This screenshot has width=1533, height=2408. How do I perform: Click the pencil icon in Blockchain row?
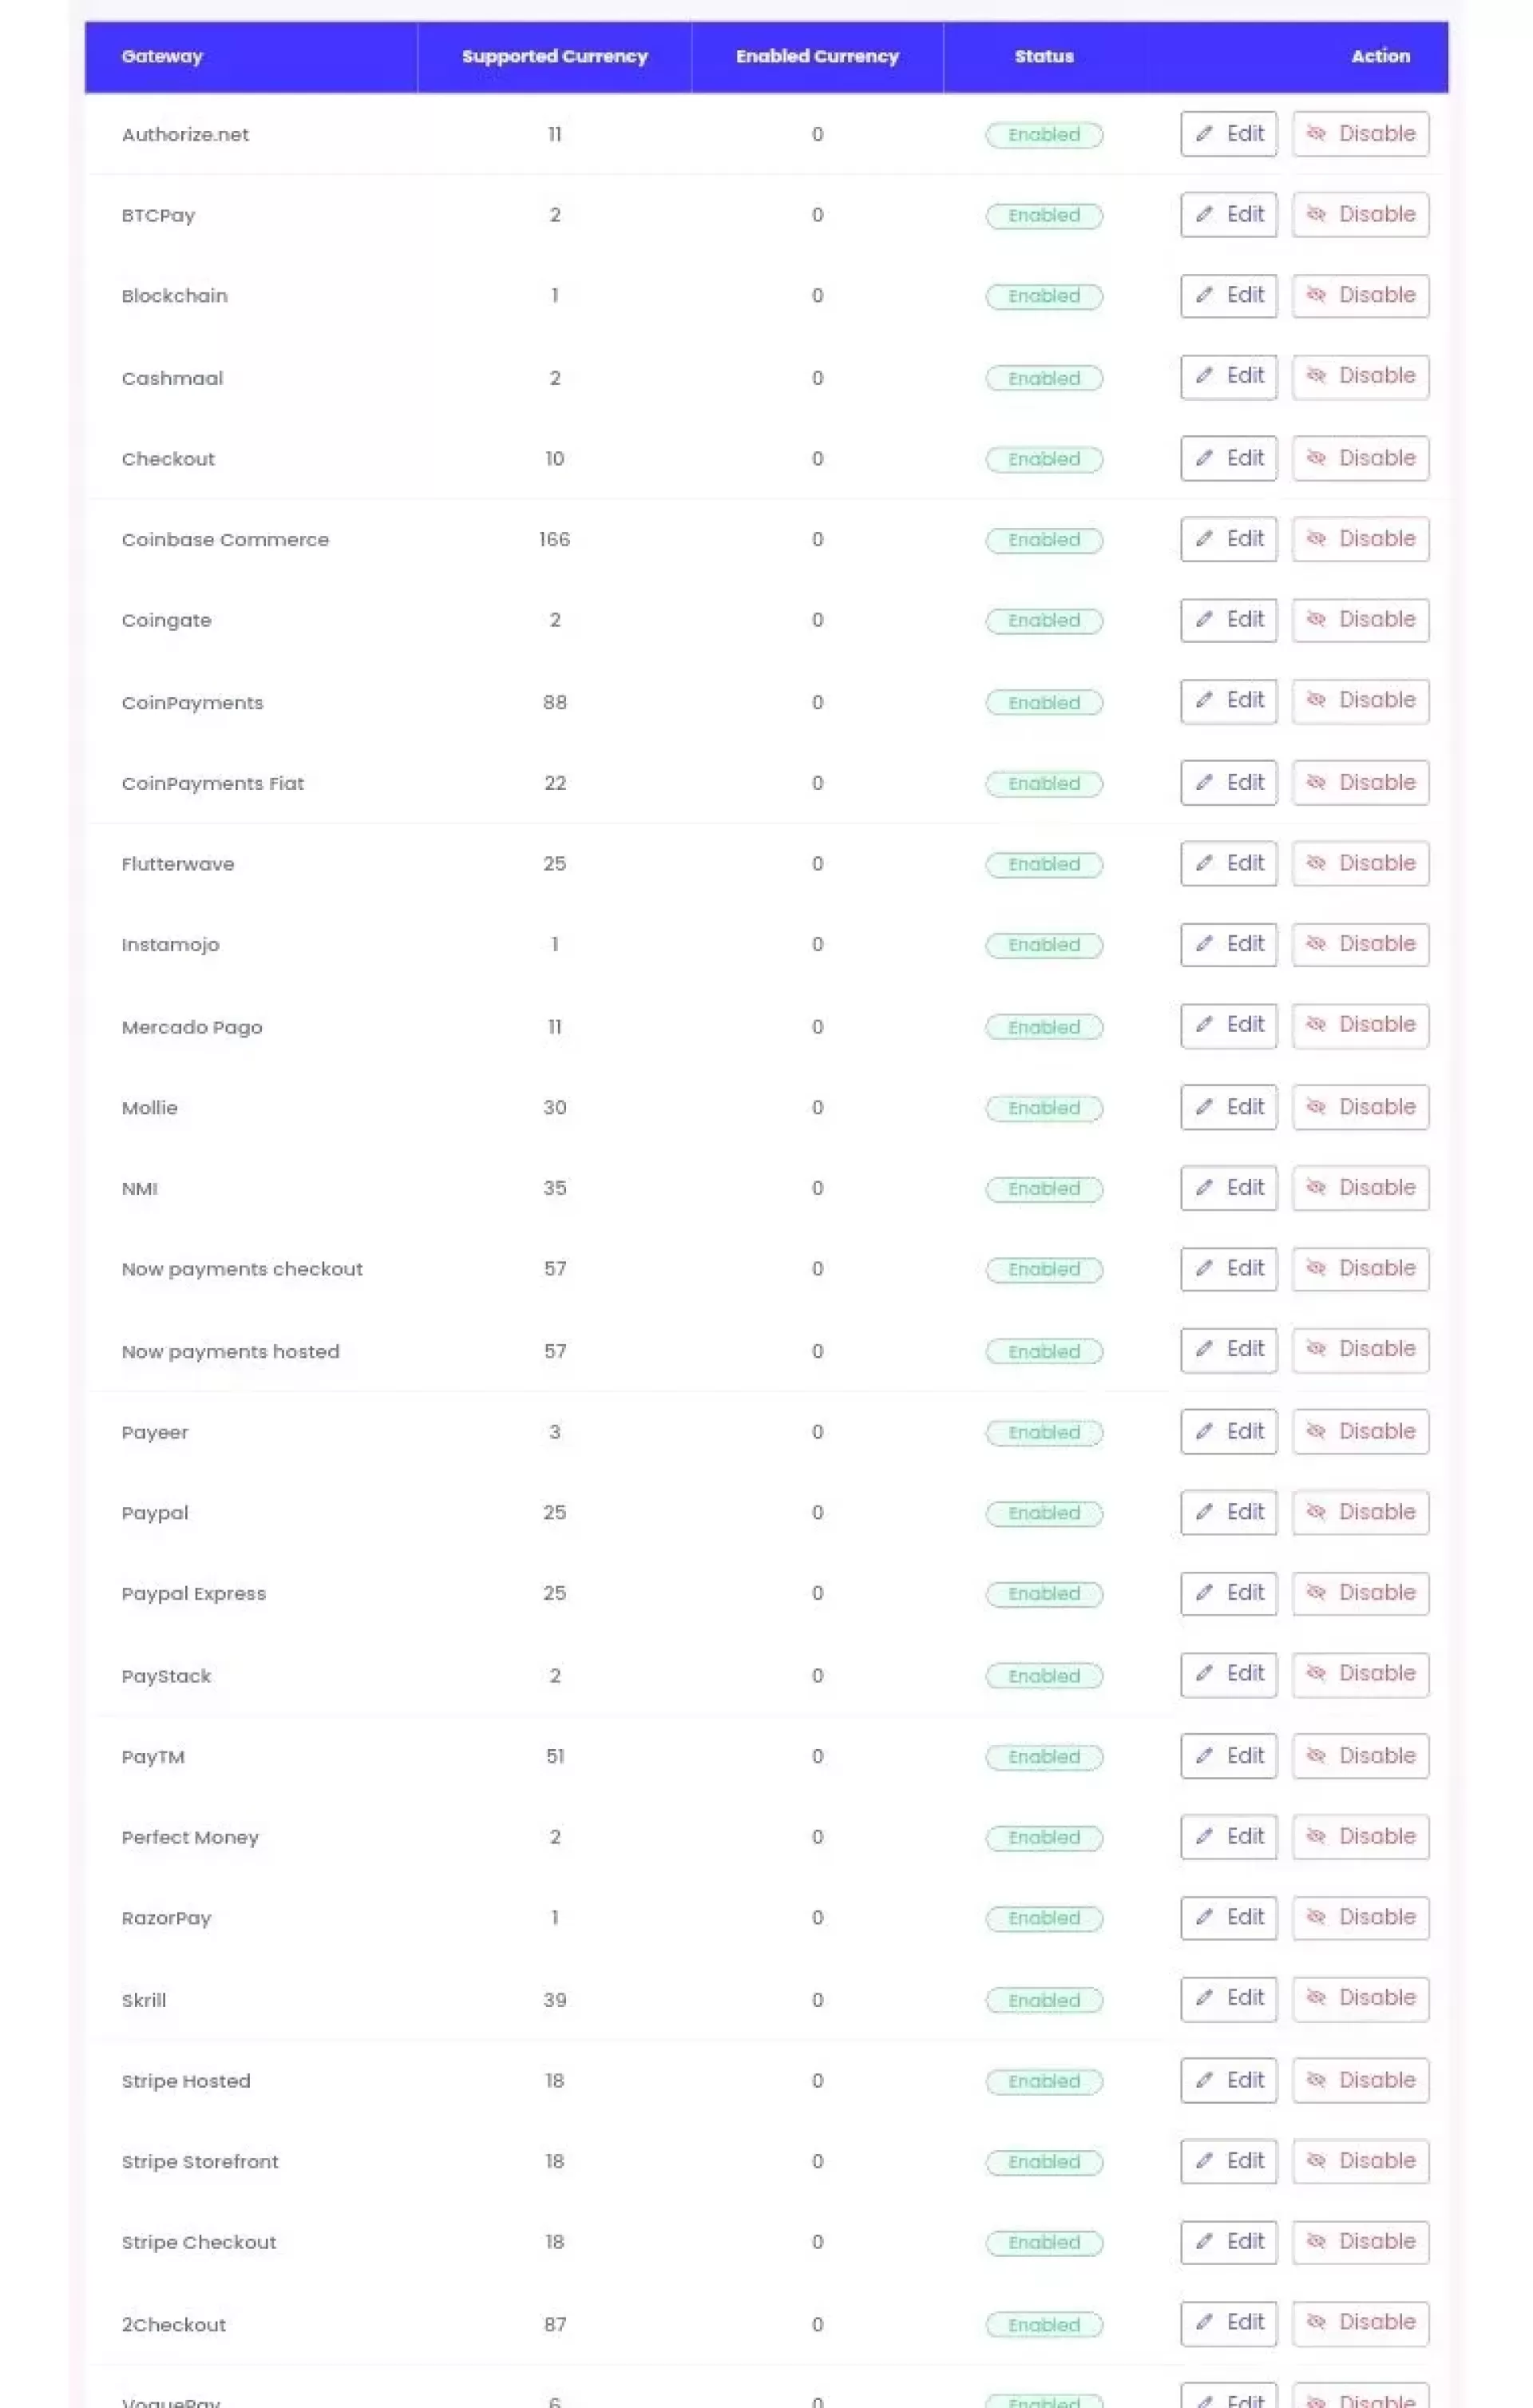(1204, 295)
